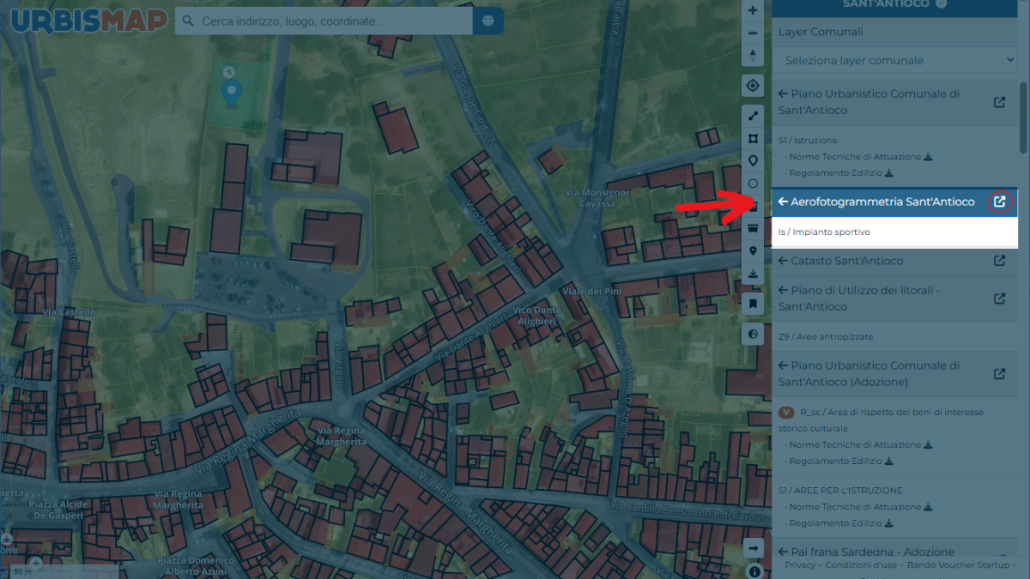Open Piano di Utilizzo dei litorali external link
Screen dimensions: 1030x579
coord(999,298)
